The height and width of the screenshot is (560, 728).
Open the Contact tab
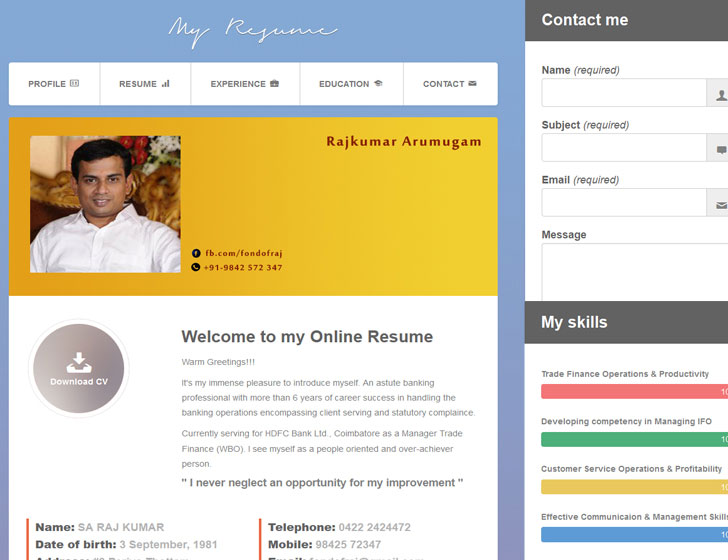click(450, 84)
